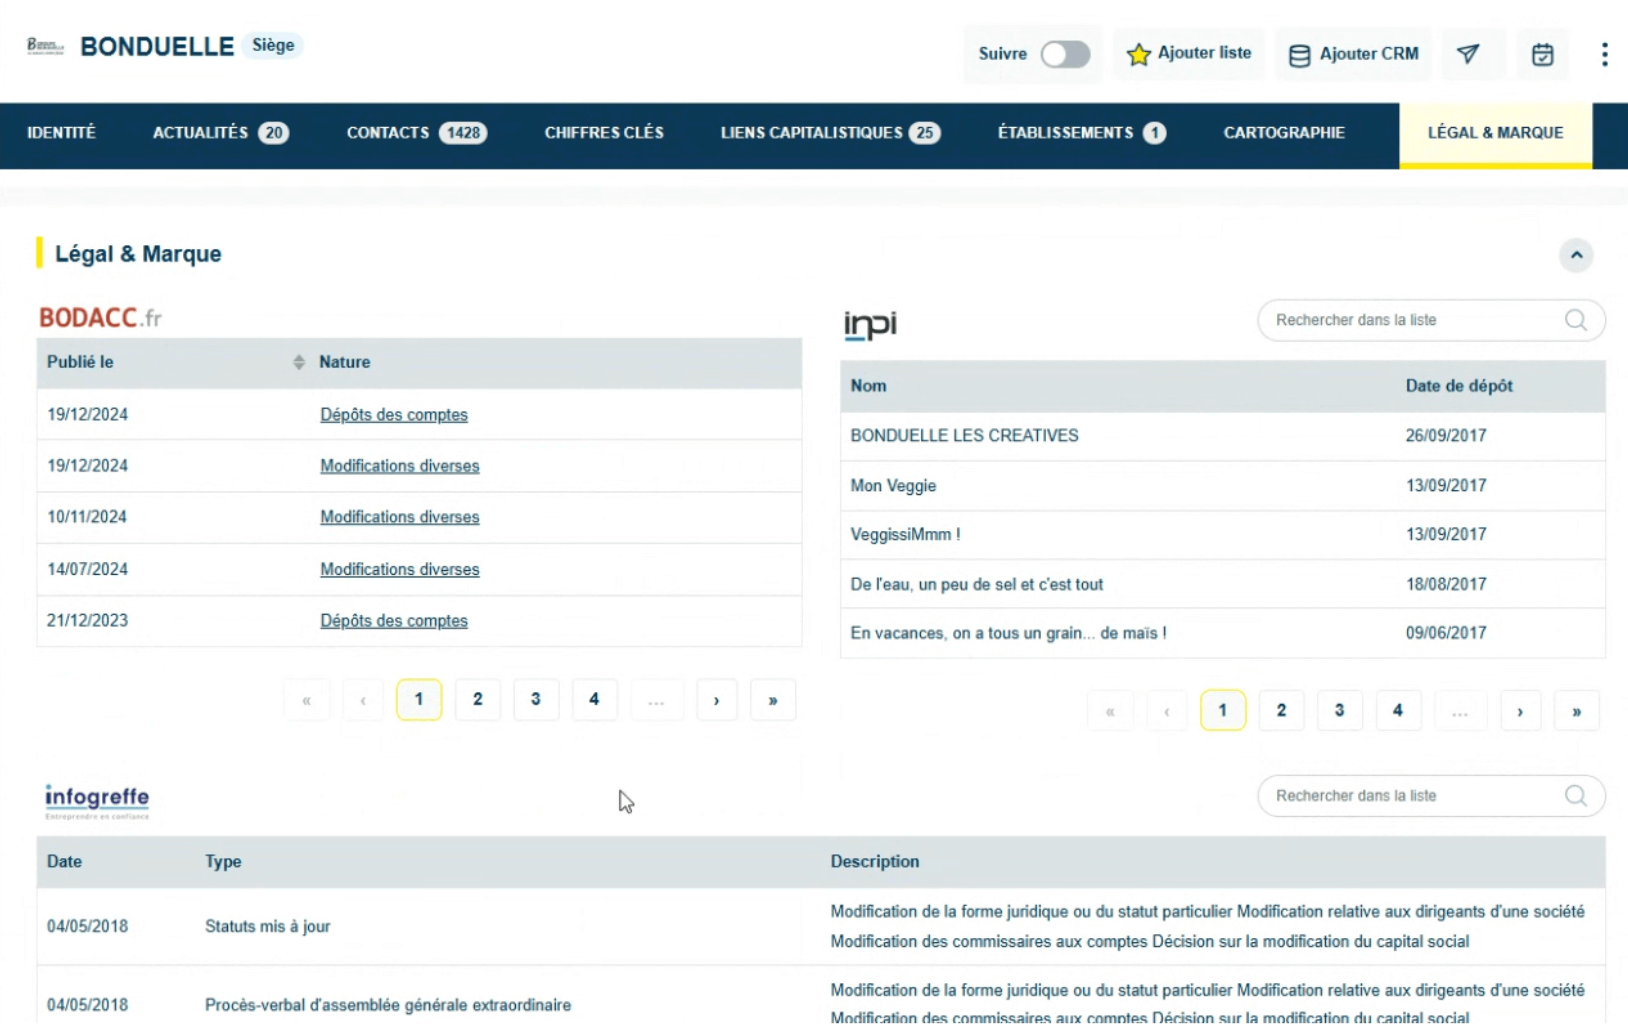Click the Bonduelle company logo
This screenshot has width=1628, height=1026.
[45, 46]
